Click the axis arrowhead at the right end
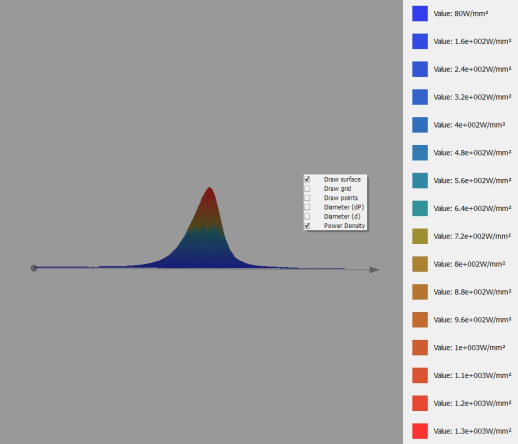Image resolution: width=518 pixels, height=444 pixels. (375, 270)
